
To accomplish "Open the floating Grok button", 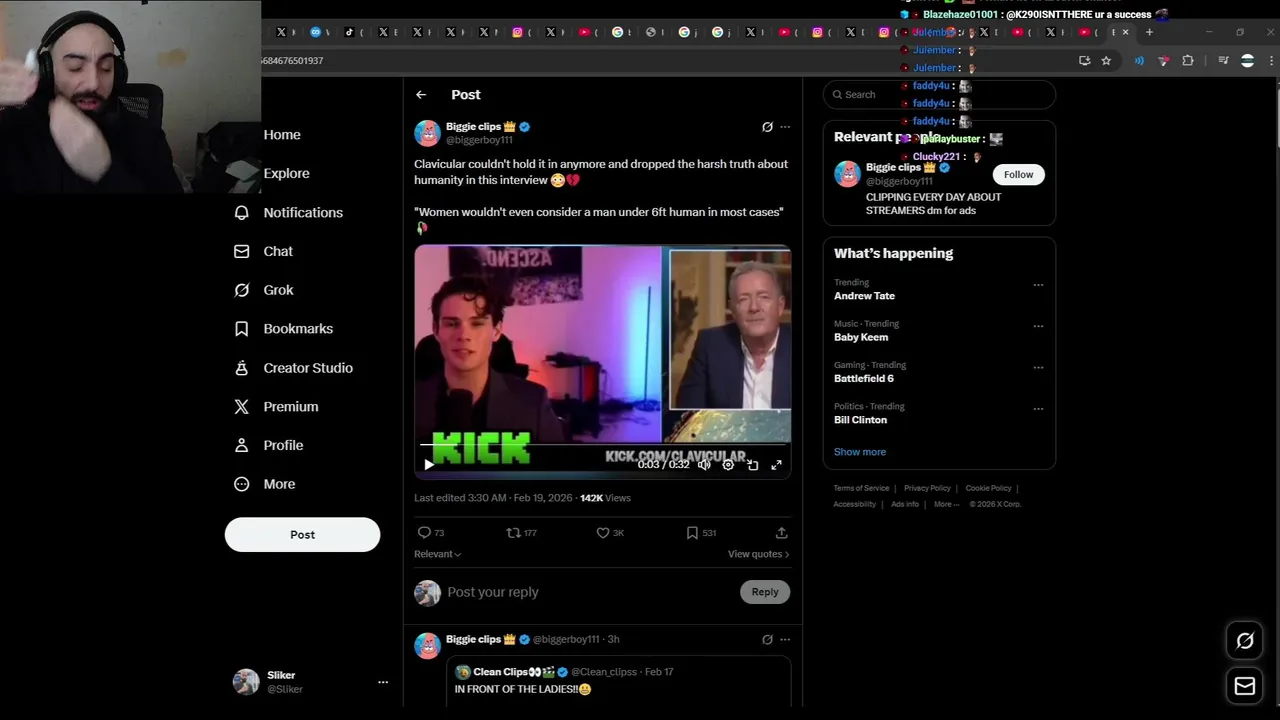I will click(x=1245, y=641).
